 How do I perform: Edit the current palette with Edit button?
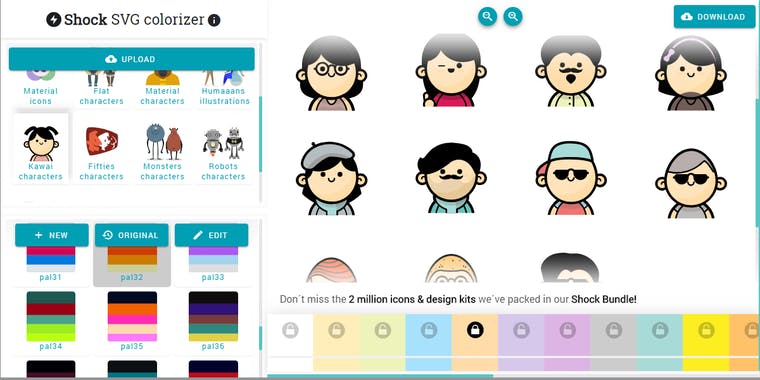211,235
